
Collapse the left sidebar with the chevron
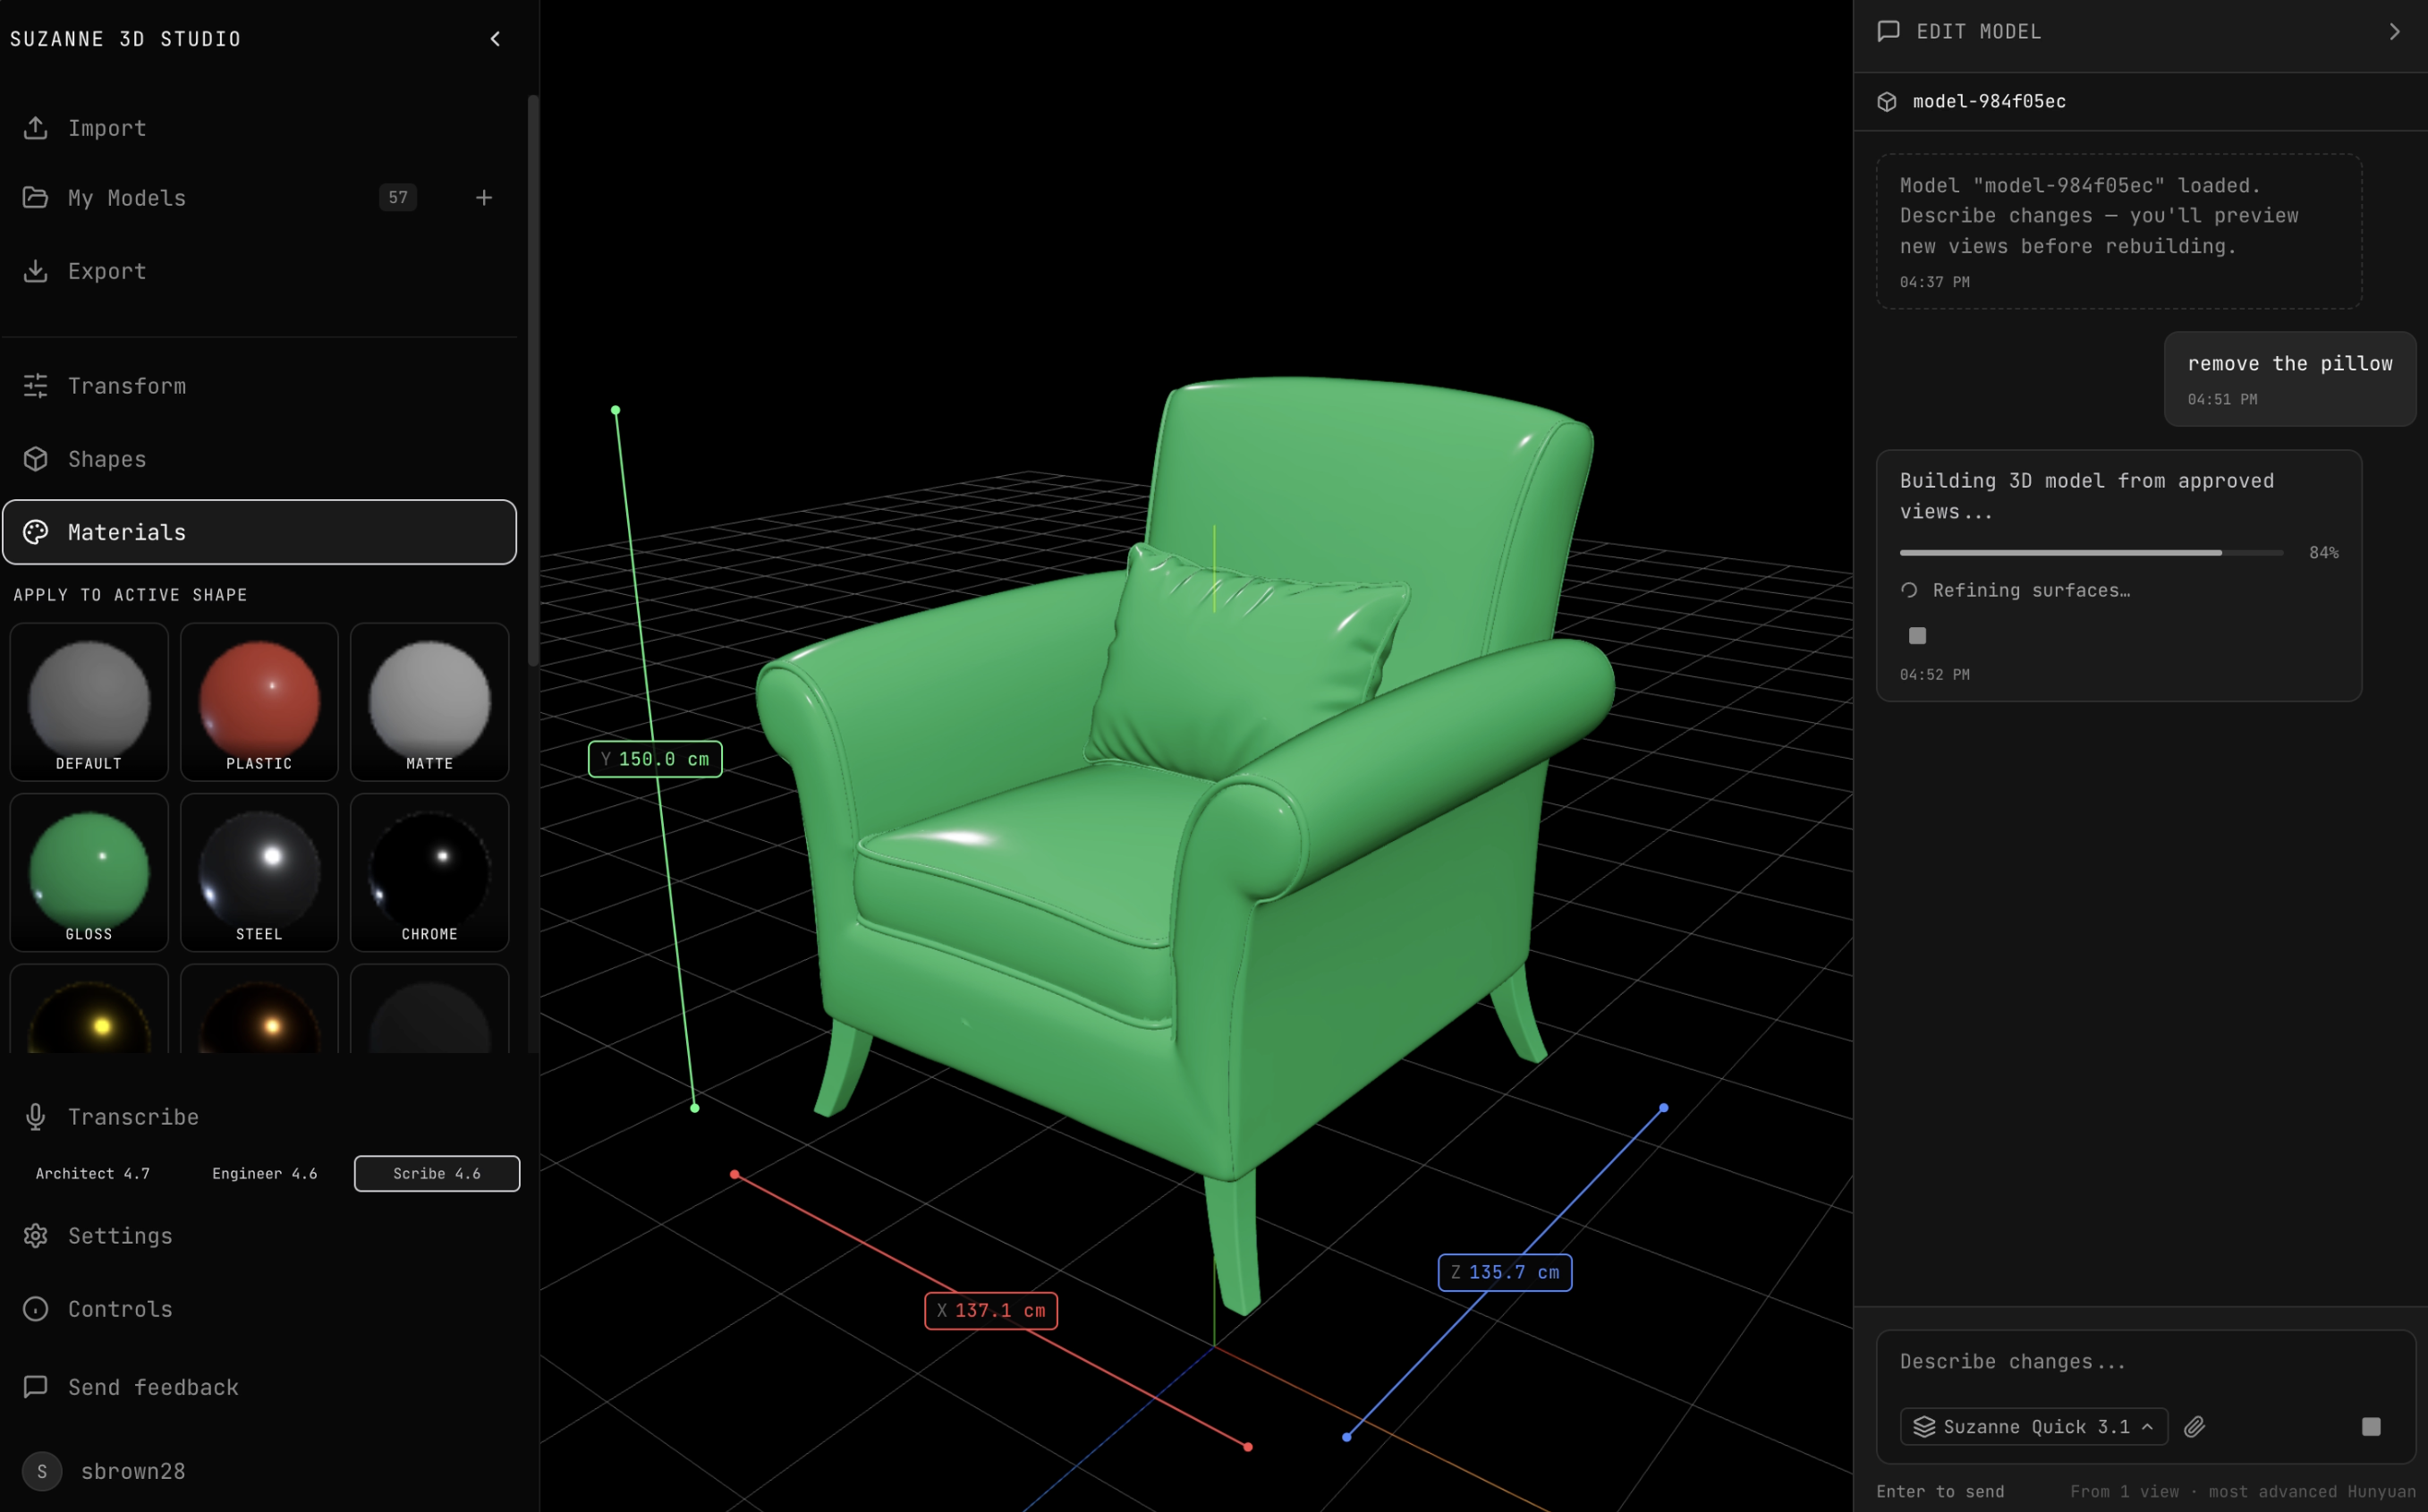click(495, 39)
